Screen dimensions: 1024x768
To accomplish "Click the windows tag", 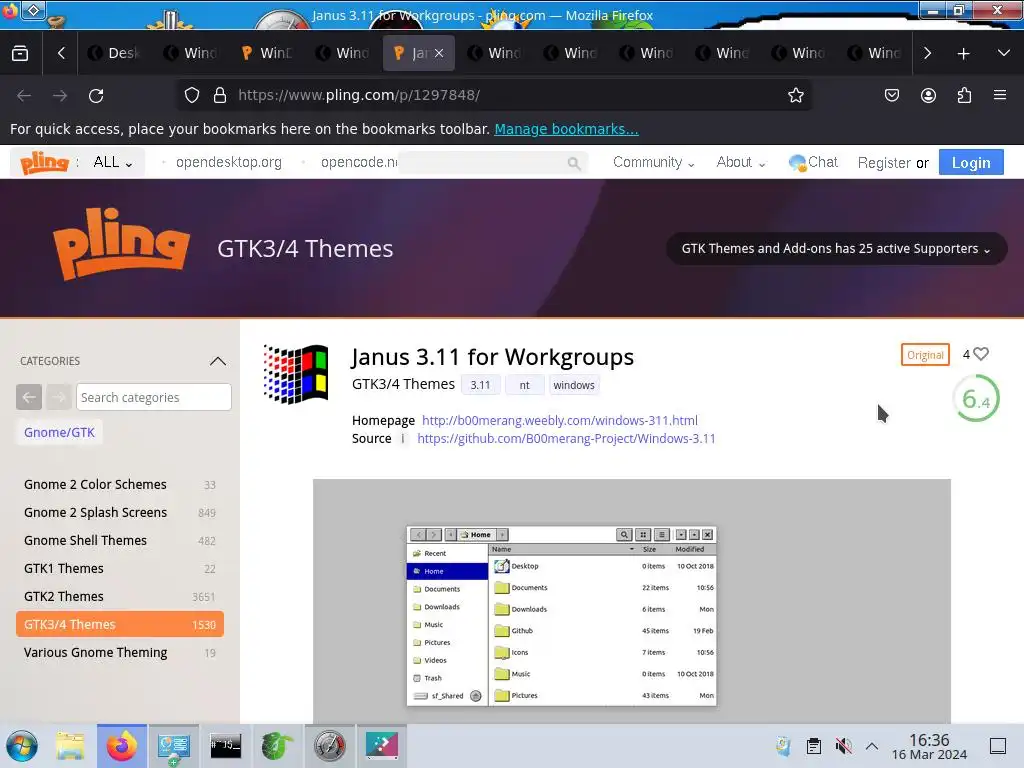I will (574, 385).
